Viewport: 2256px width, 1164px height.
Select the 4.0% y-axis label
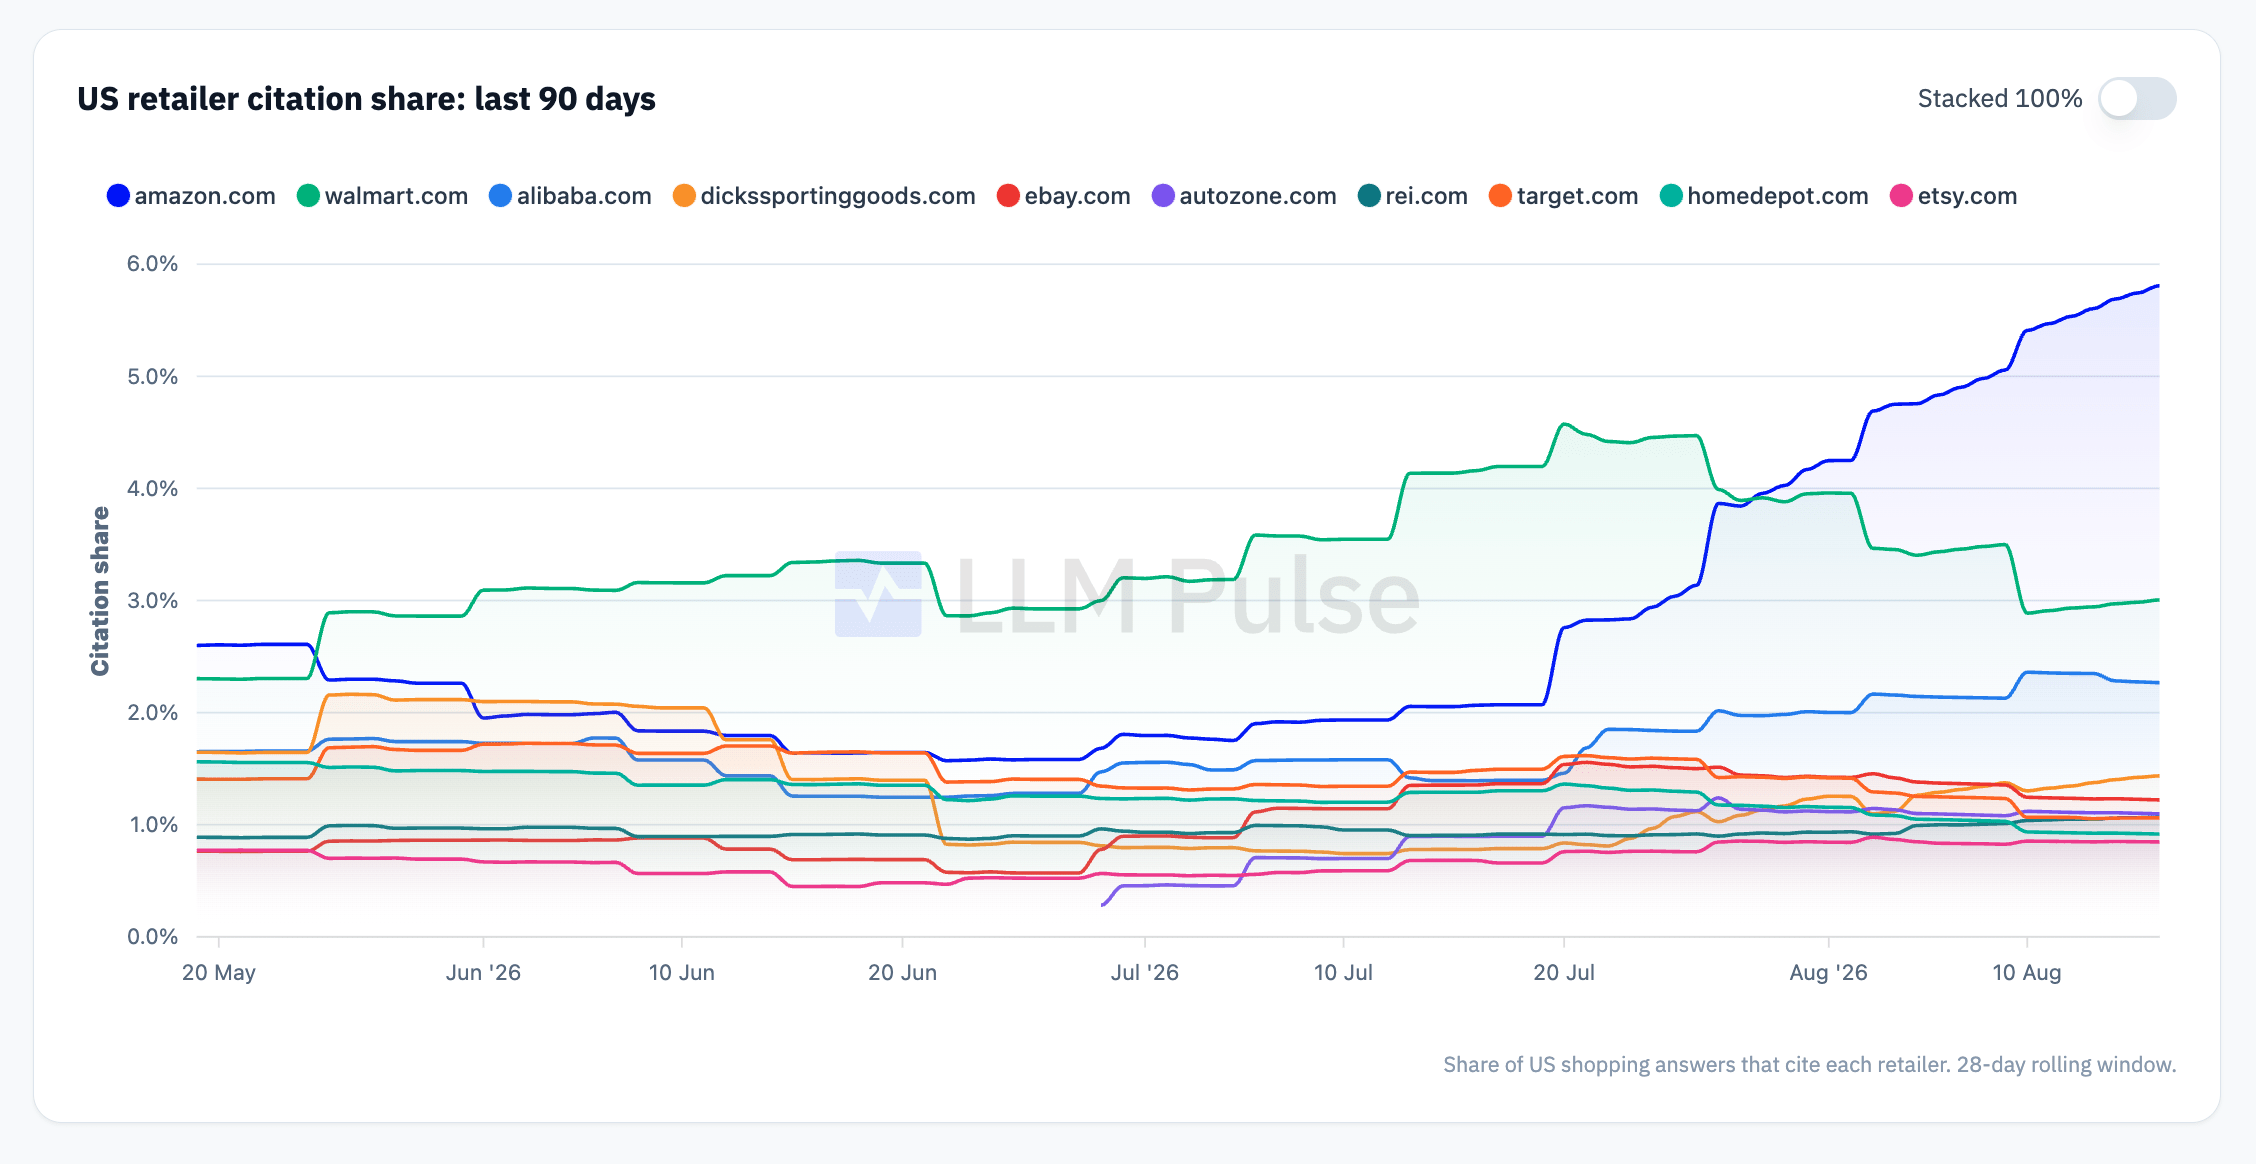click(152, 489)
